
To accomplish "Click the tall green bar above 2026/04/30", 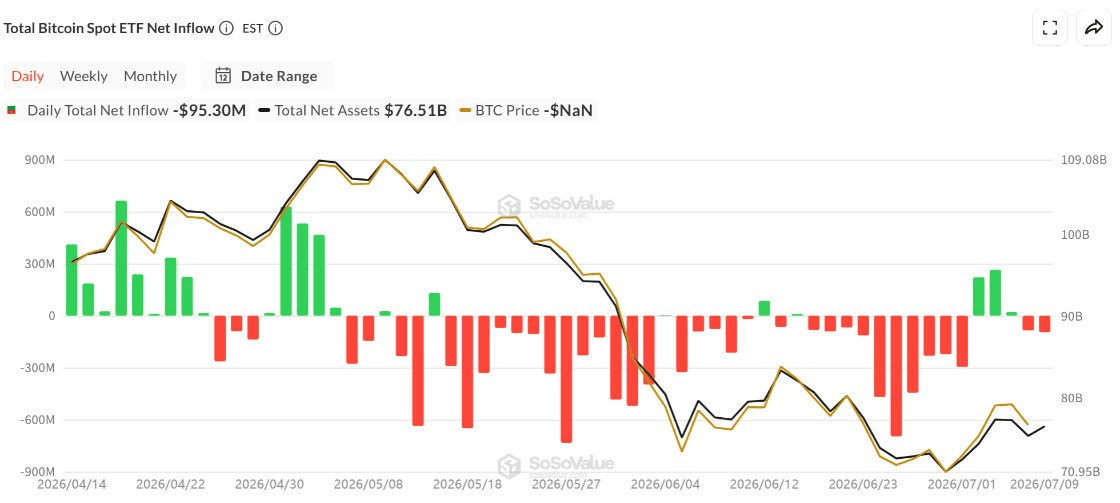I will click(286, 261).
